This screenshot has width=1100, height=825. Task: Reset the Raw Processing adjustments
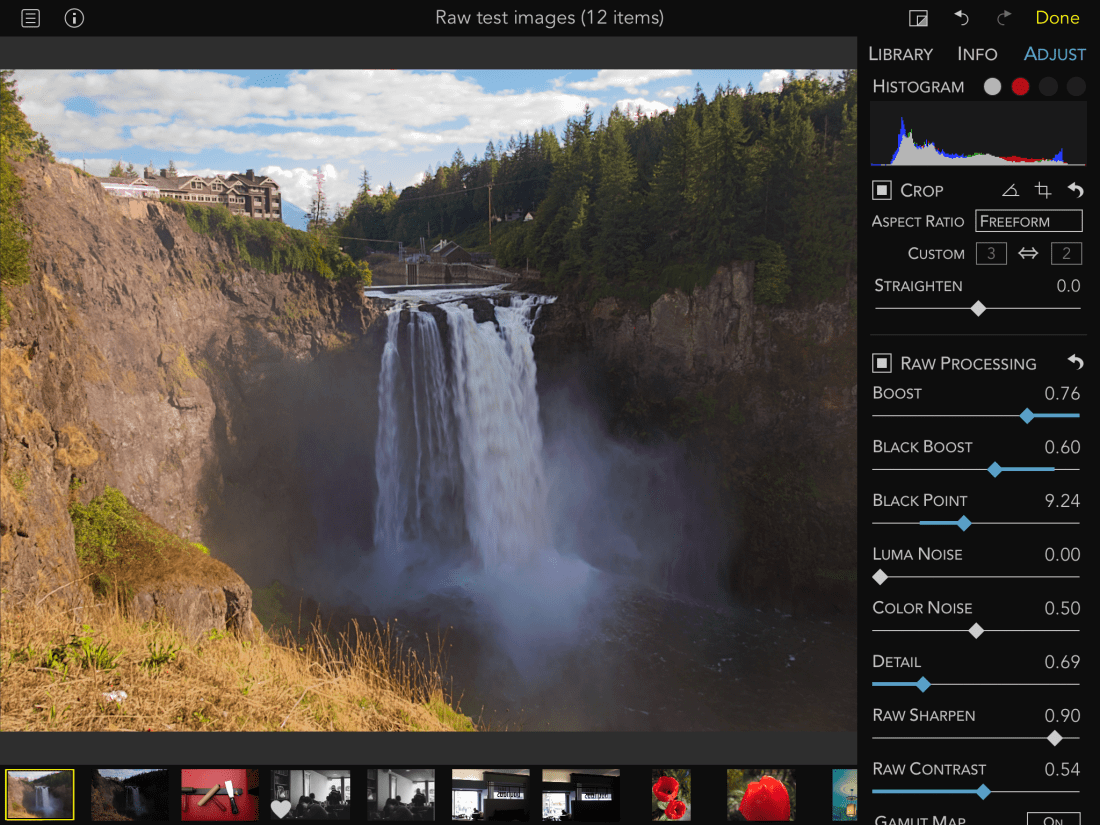(x=1075, y=363)
